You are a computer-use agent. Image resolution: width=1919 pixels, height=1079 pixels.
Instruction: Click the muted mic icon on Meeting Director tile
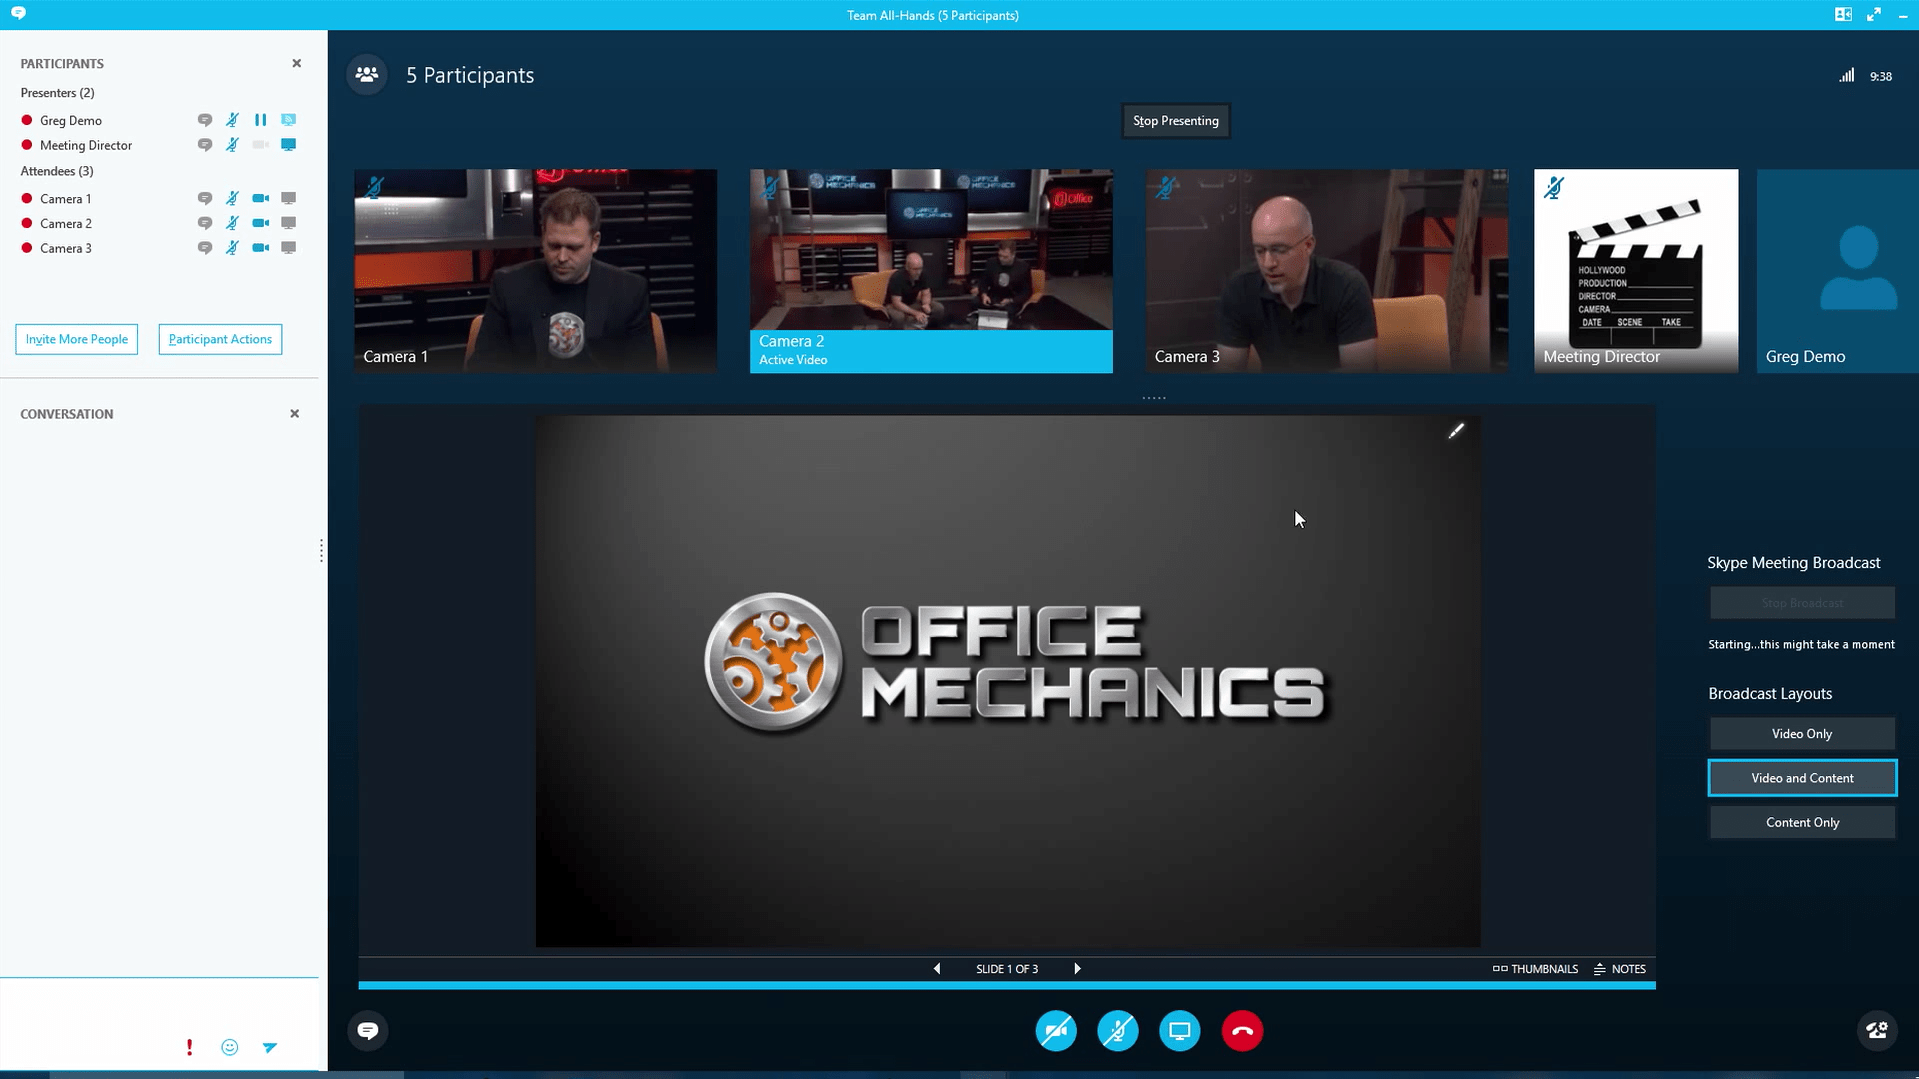click(x=1554, y=187)
